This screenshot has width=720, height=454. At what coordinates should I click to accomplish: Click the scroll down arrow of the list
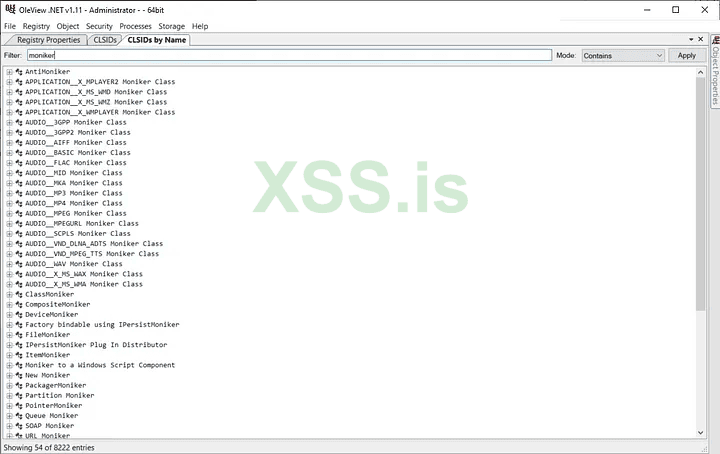click(x=700, y=432)
